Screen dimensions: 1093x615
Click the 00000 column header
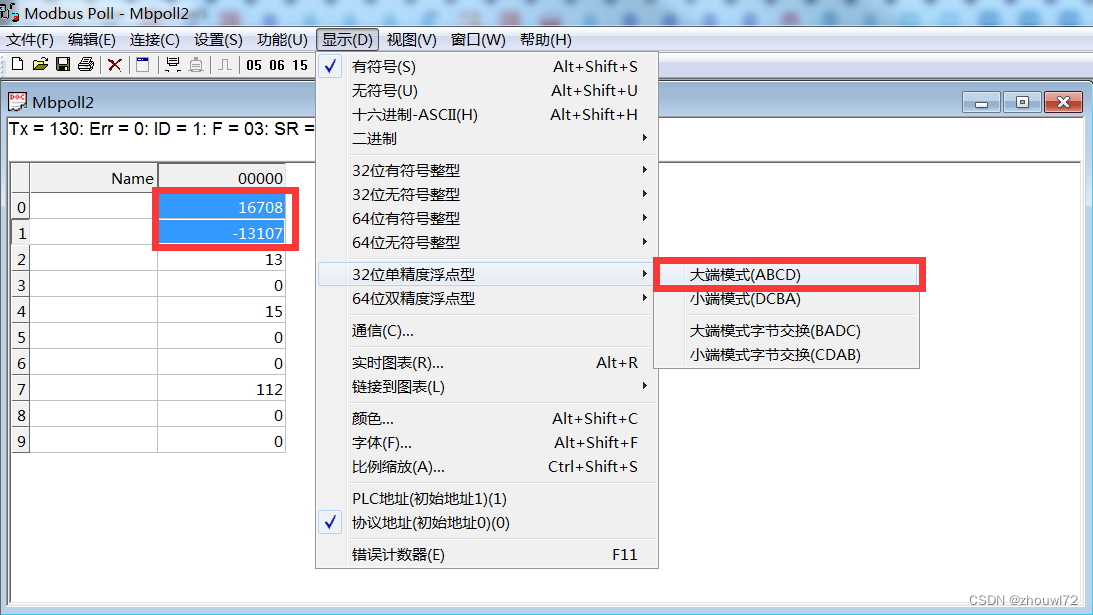click(222, 178)
